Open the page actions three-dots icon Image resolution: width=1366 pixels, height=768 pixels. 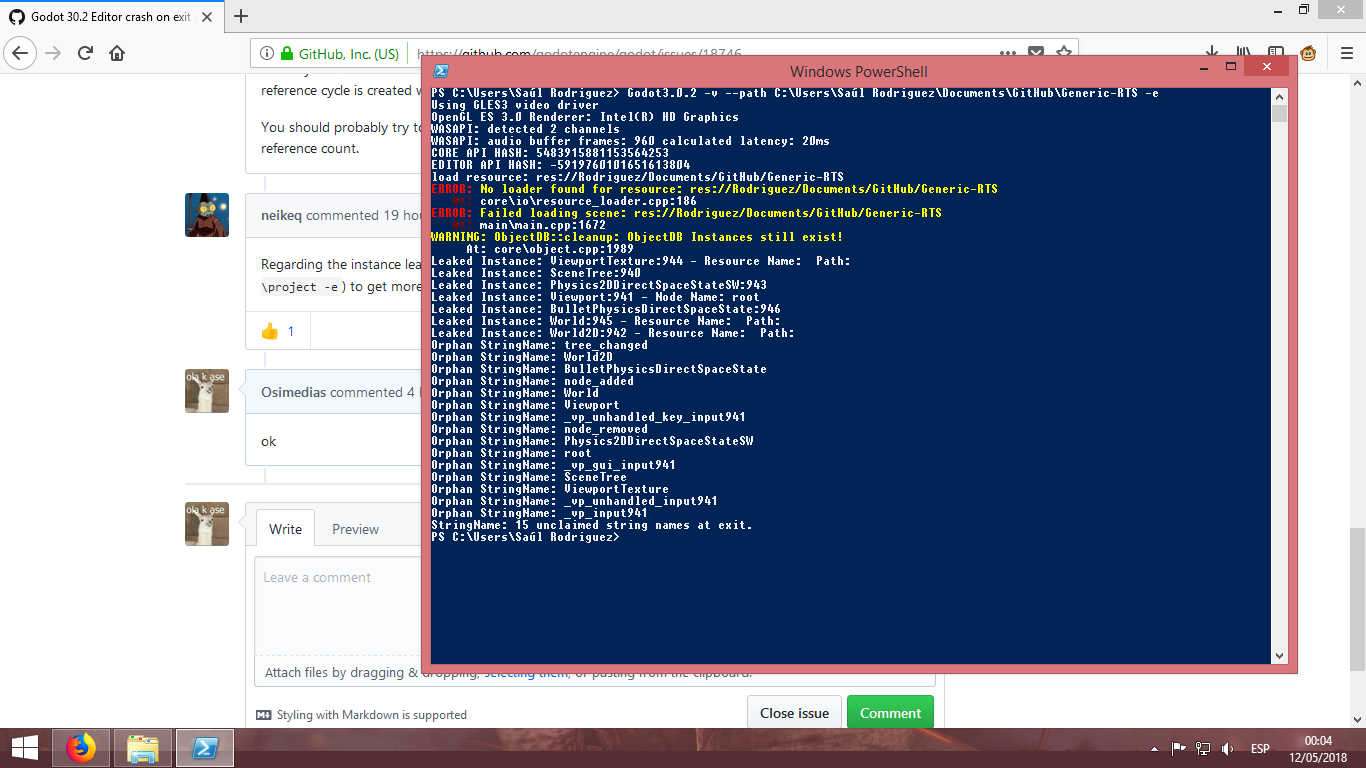tap(1008, 52)
